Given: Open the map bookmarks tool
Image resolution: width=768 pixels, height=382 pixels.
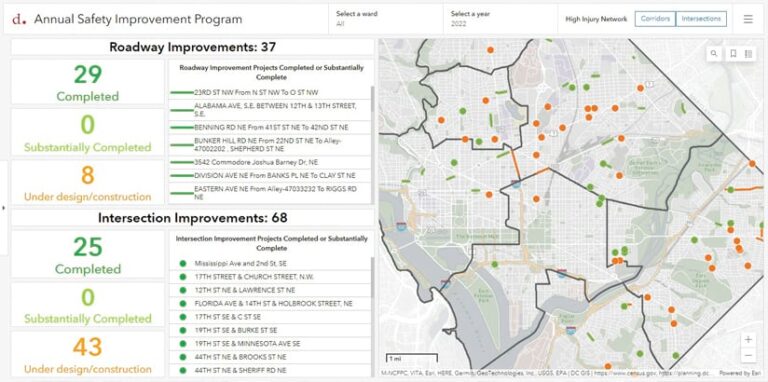Looking at the screenshot, I should [733, 54].
